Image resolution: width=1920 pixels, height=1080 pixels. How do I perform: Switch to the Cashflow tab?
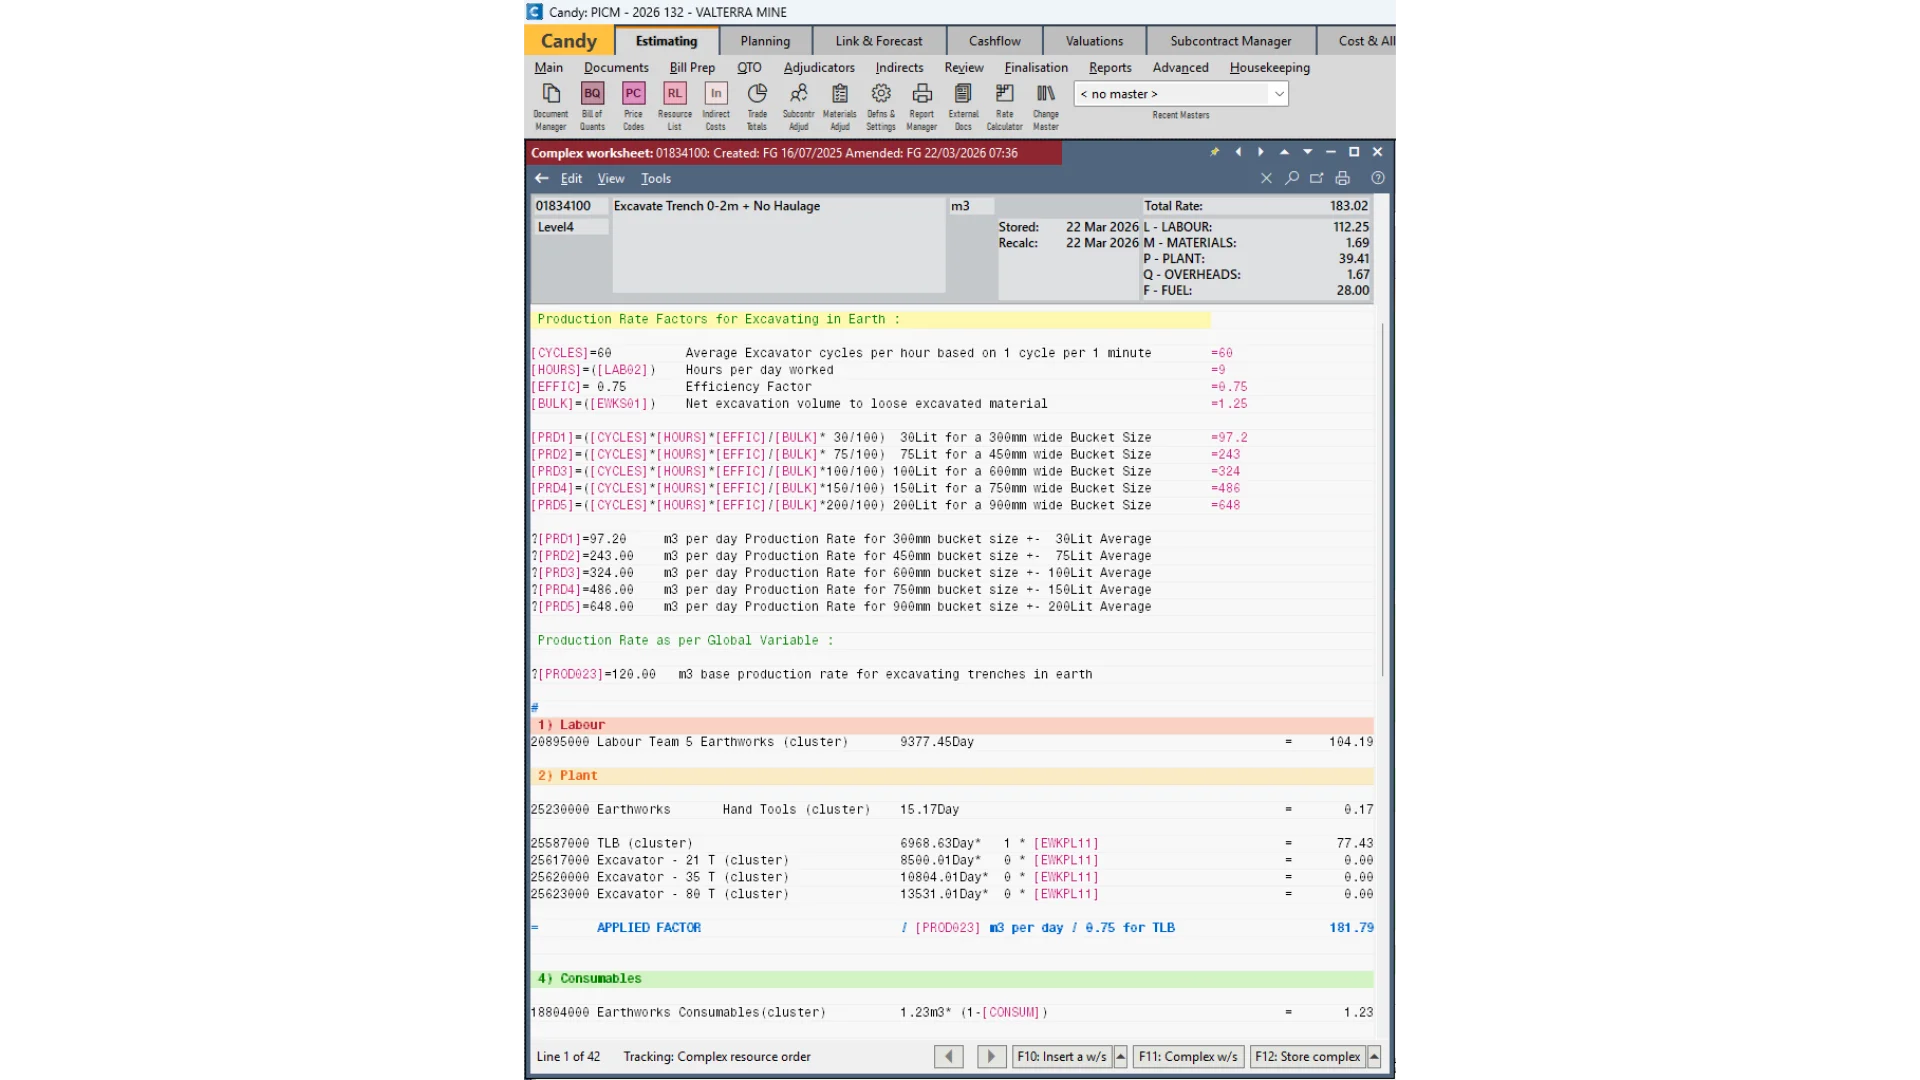point(994,41)
